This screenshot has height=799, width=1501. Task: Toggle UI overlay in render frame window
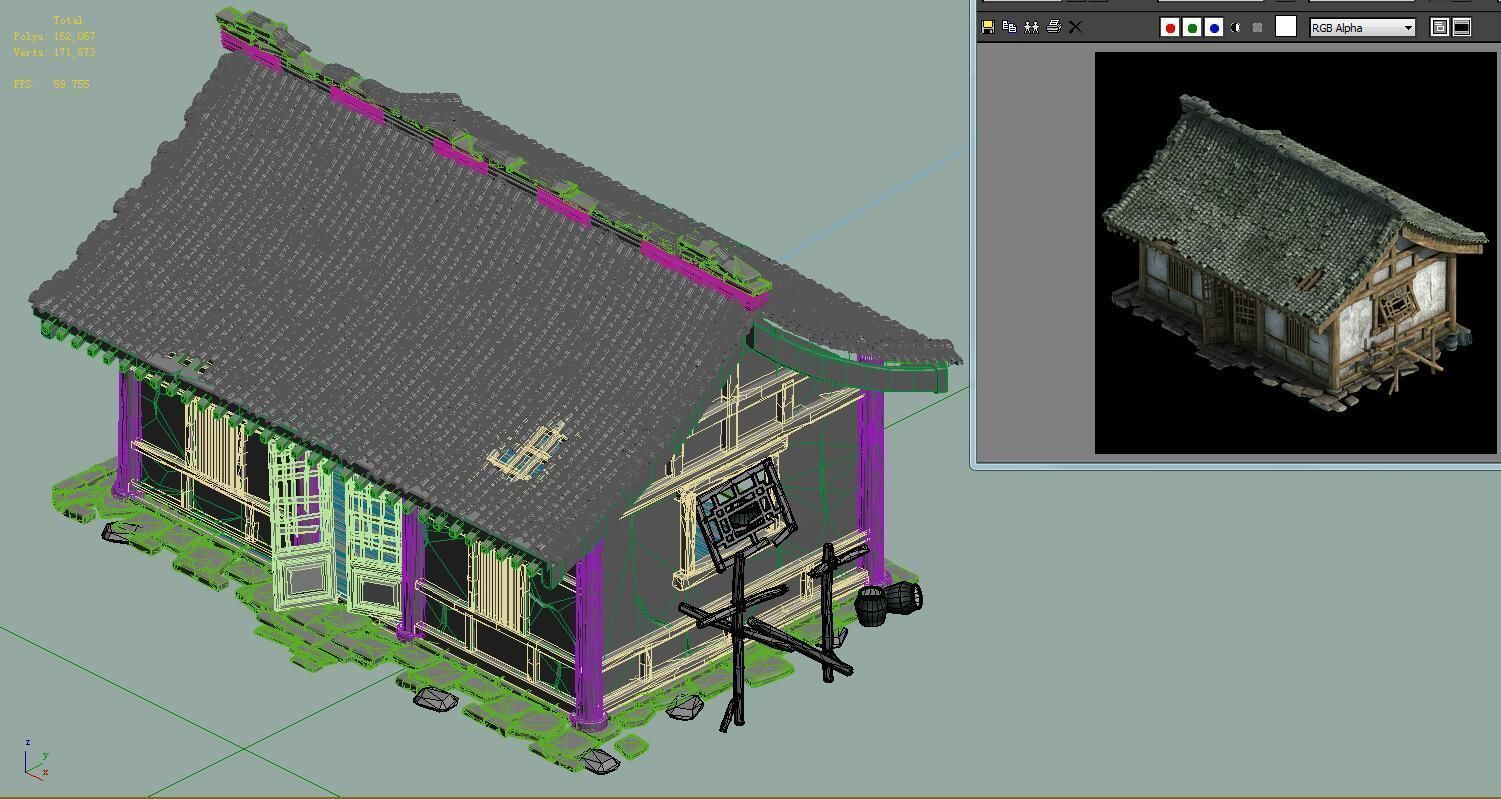tap(1440, 27)
